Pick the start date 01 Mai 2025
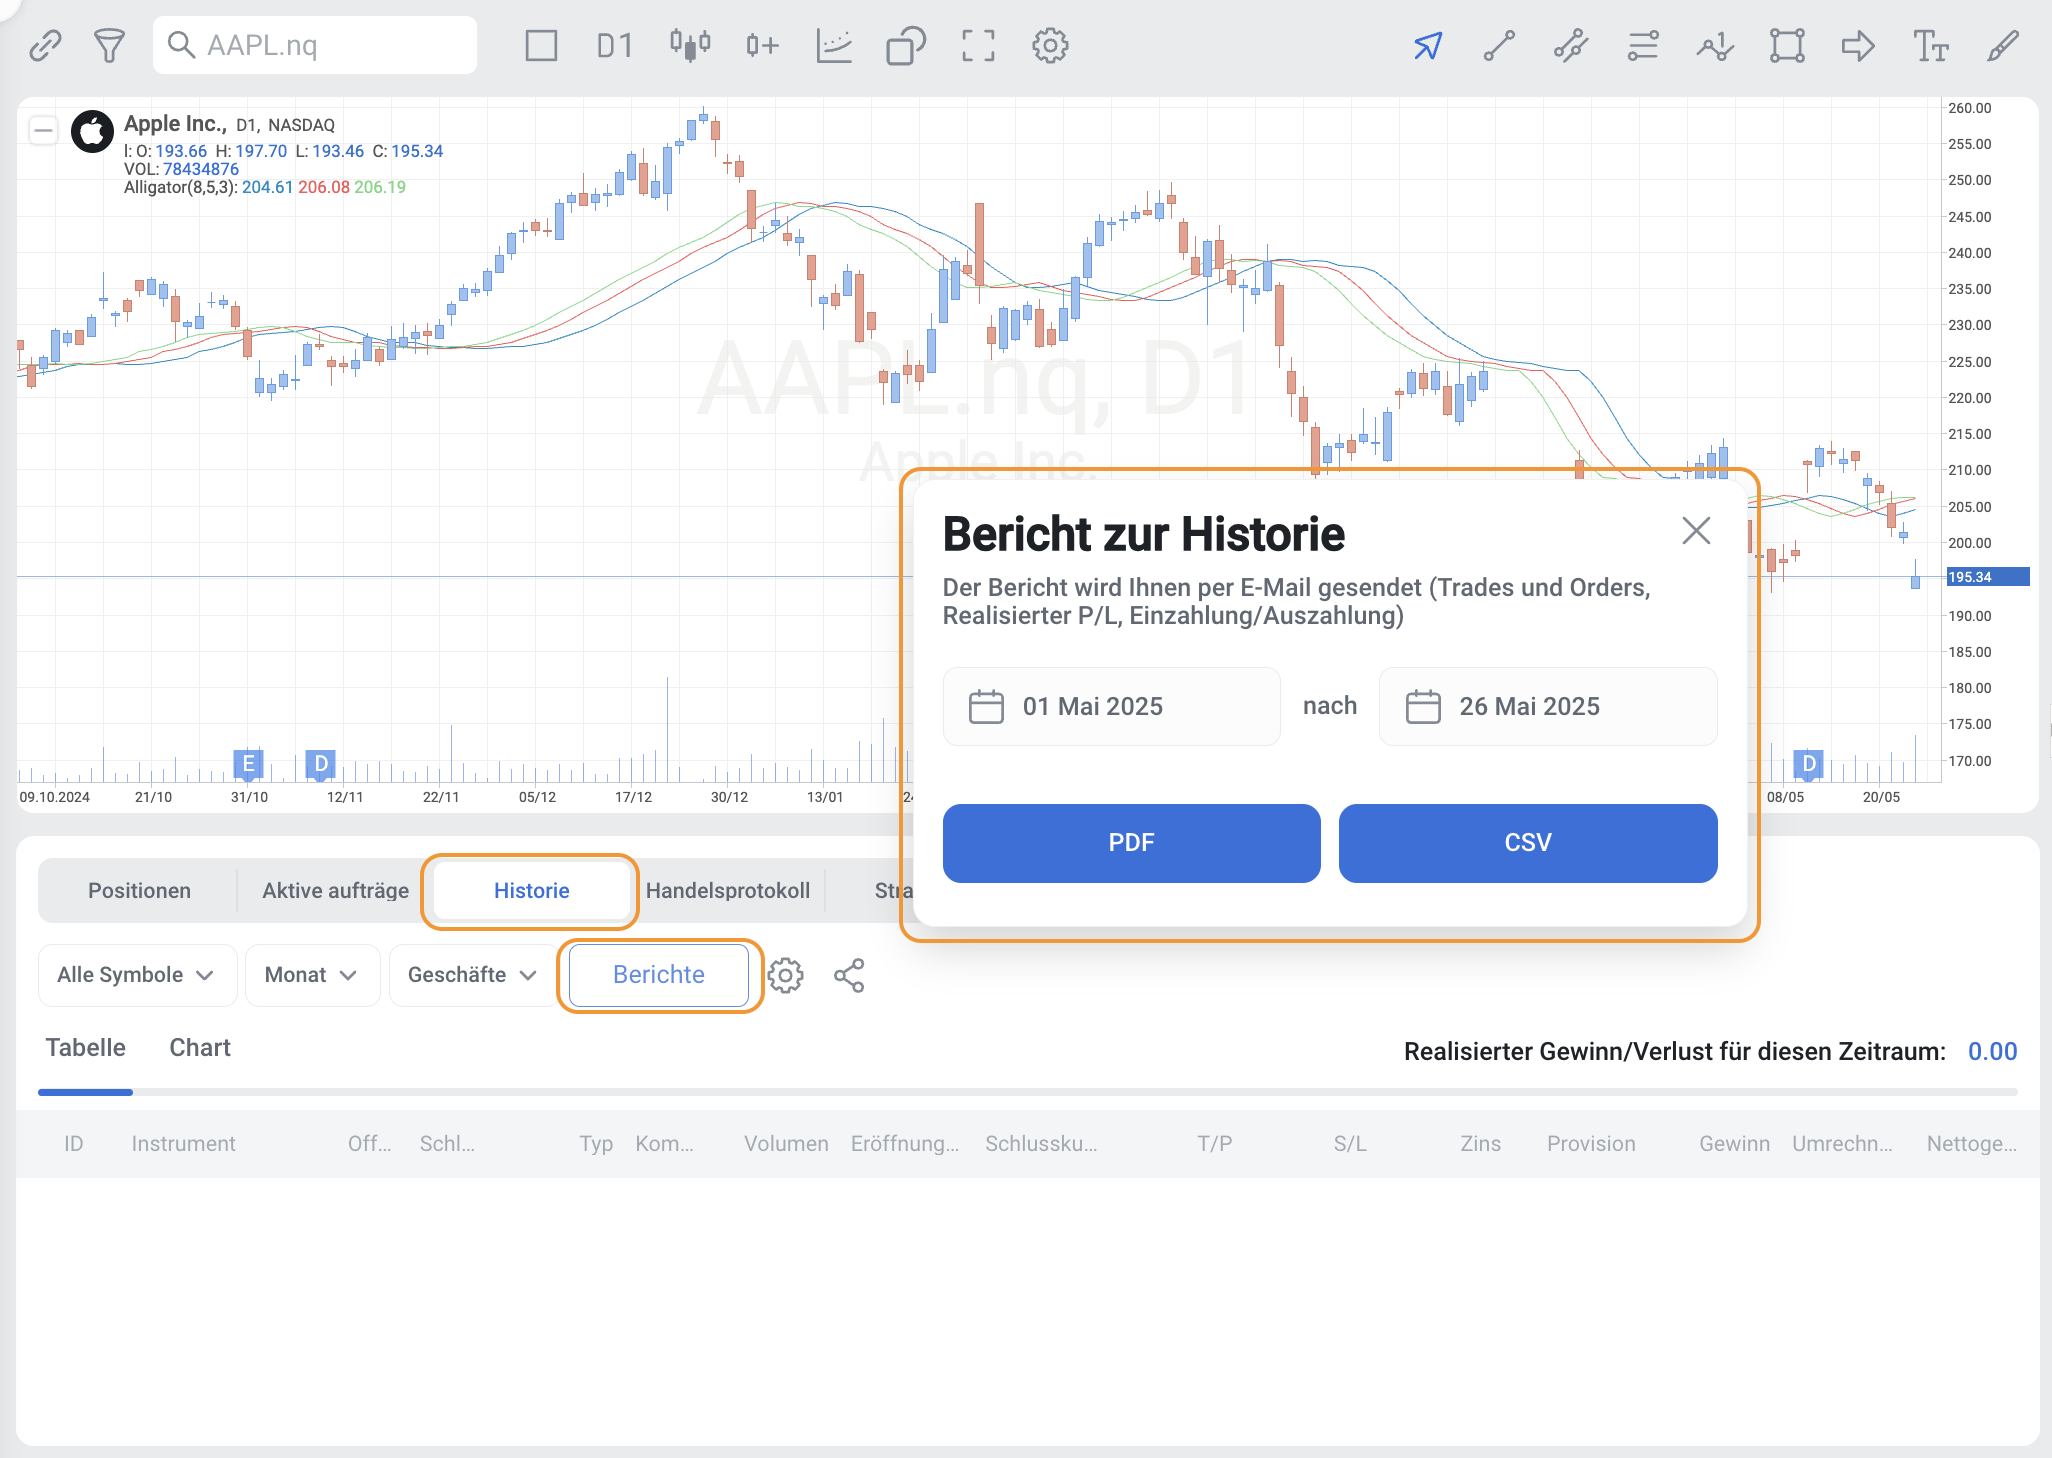2052x1458 pixels. [x=1111, y=707]
